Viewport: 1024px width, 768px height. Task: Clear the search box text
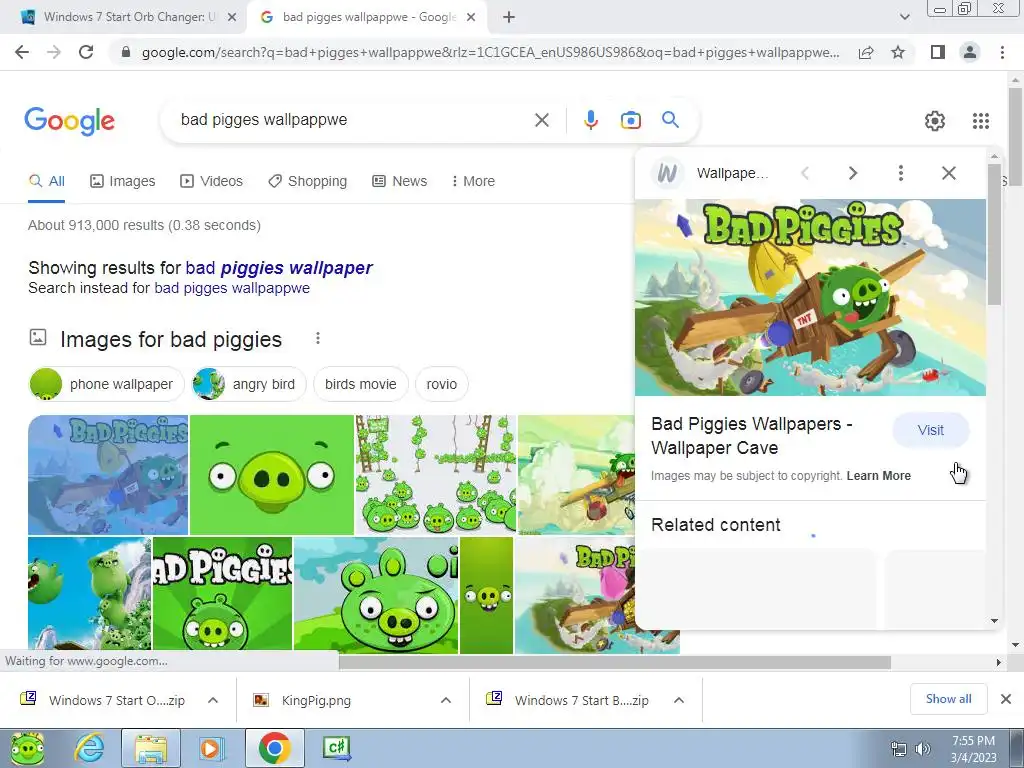coord(541,120)
